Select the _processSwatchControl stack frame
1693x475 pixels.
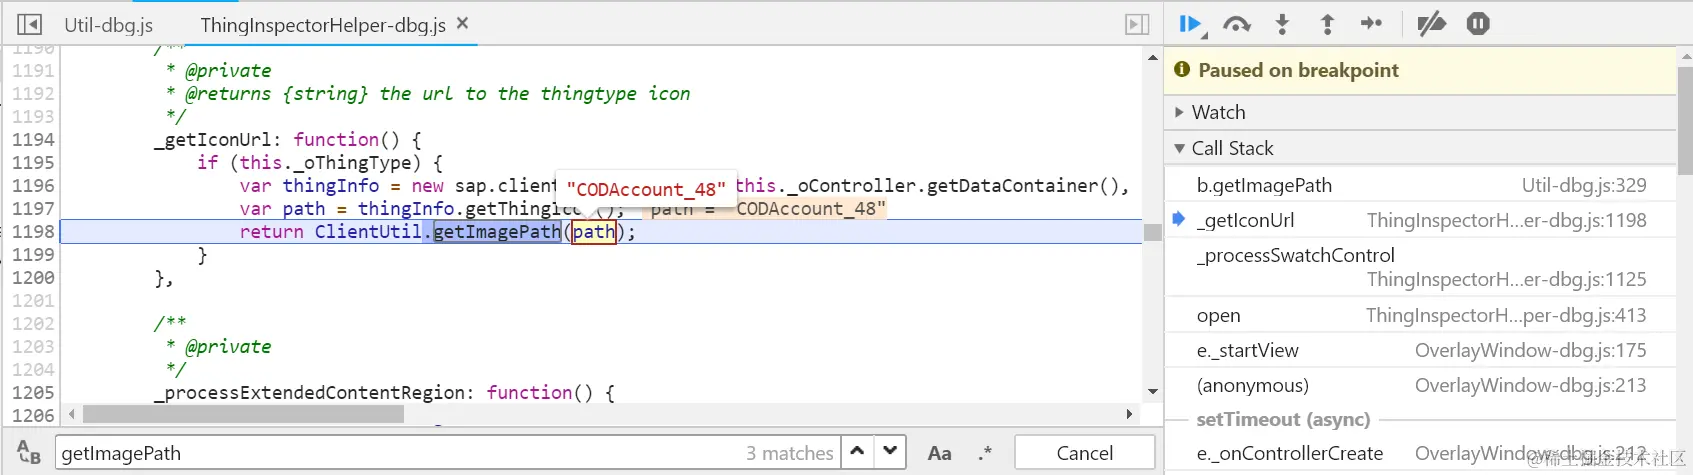[x=1420, y=267]
